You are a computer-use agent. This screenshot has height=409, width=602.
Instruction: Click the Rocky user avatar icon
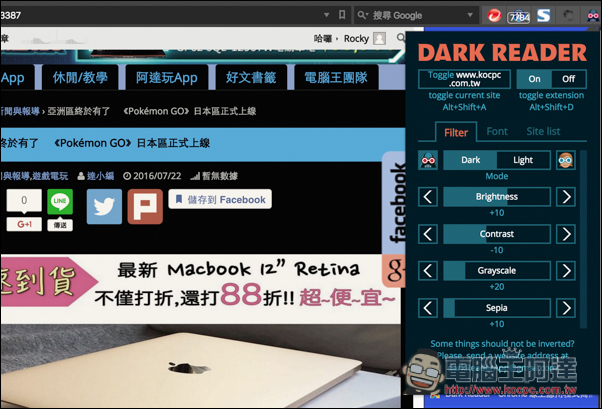coord(380,38)
